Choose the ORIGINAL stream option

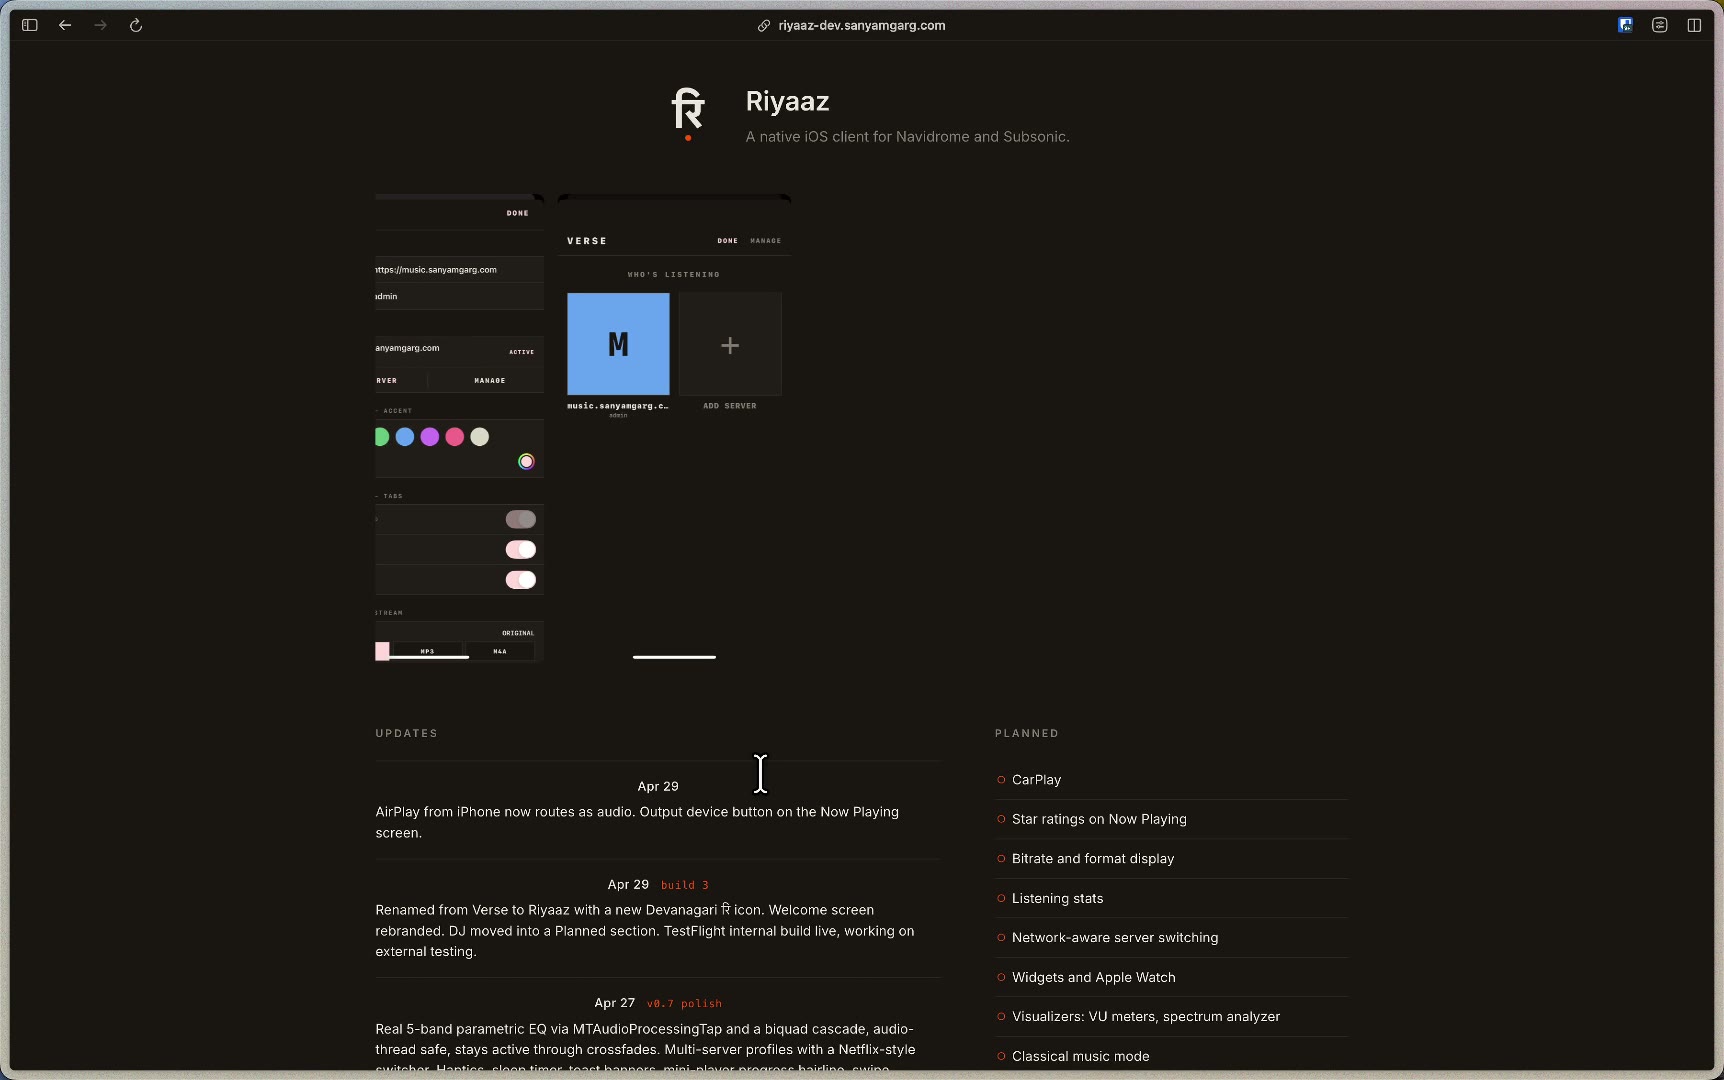tap(518, 633)
